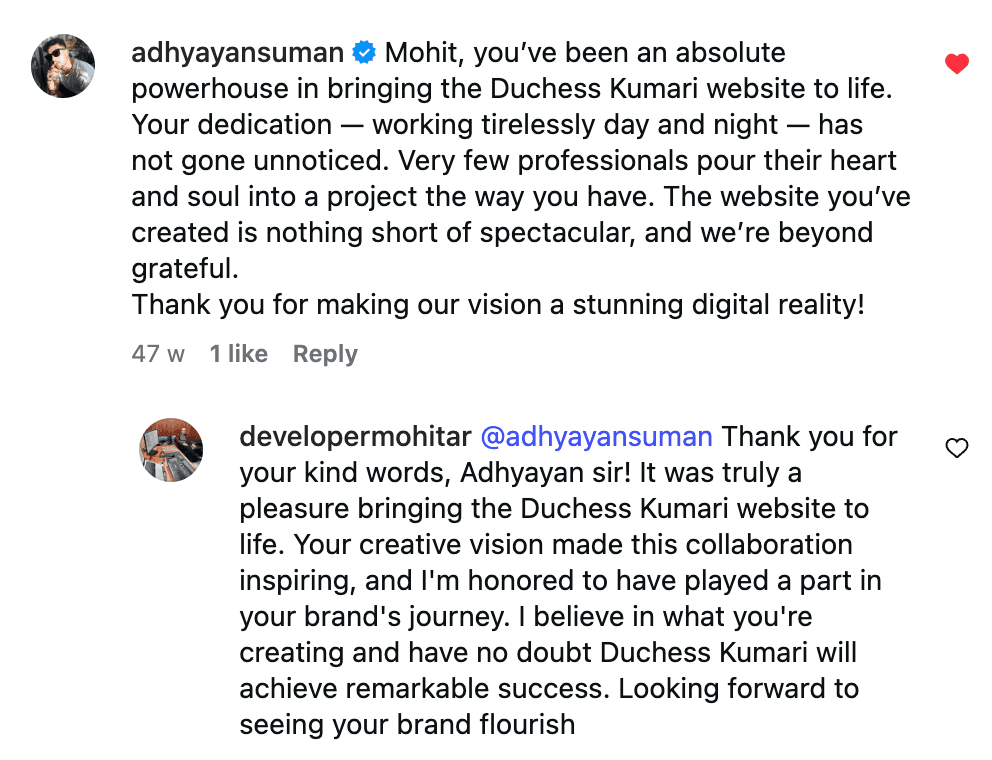Click developermohitar's circular avatar thumbnail
The height and width of the screenshot is (760, 992).
170,449
